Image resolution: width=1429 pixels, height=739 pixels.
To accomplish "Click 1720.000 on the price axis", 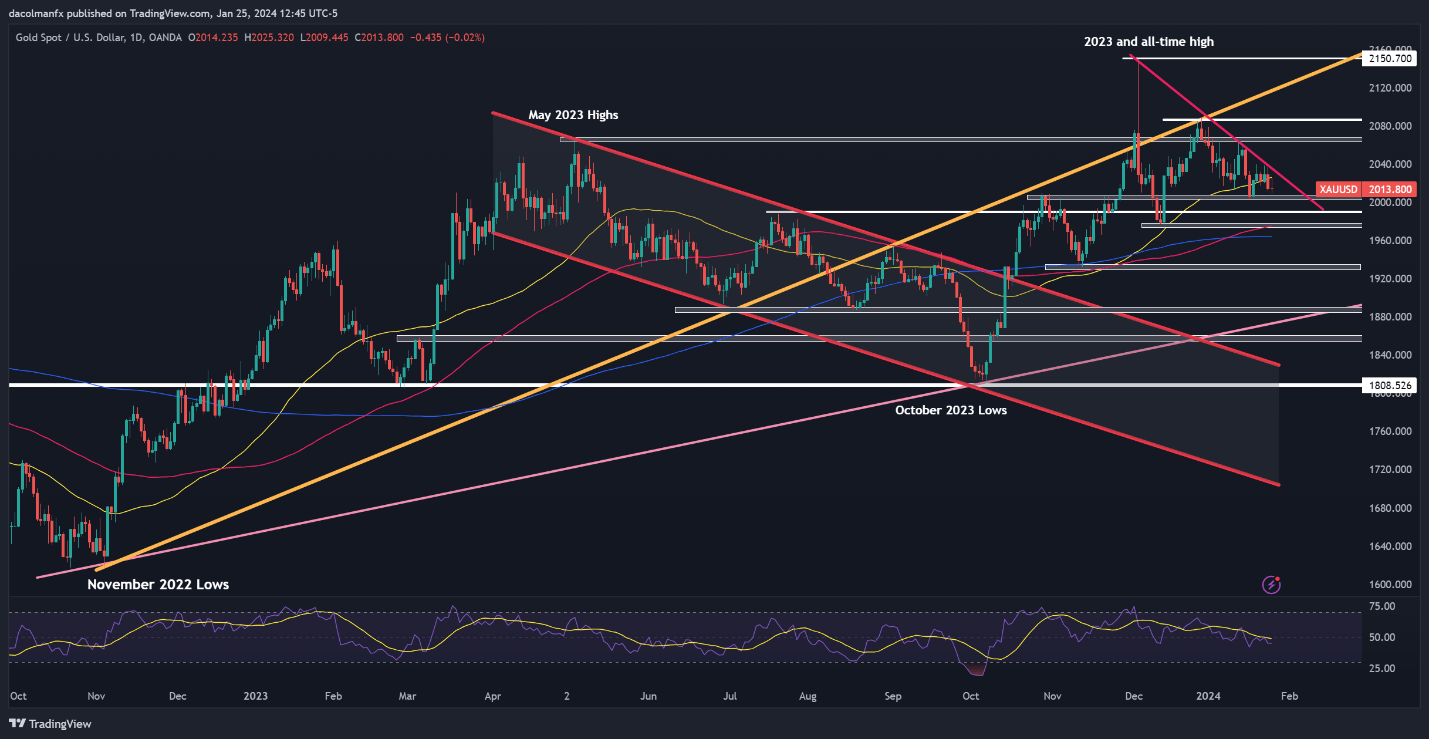I will [x=1391, y=470].
